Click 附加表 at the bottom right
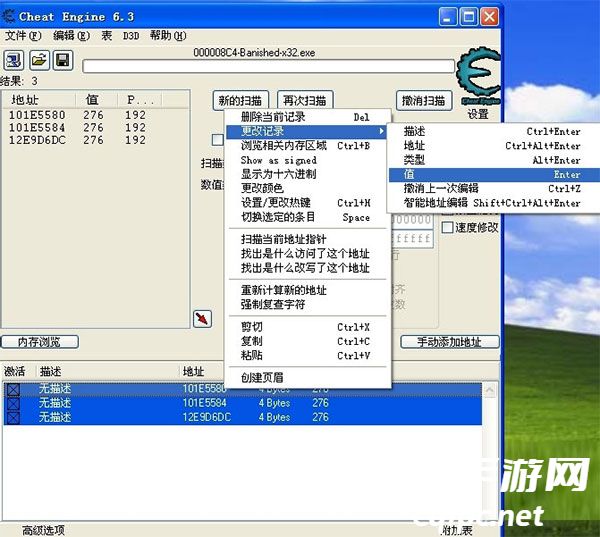The image size is (600, 537). tap(457, 530)
